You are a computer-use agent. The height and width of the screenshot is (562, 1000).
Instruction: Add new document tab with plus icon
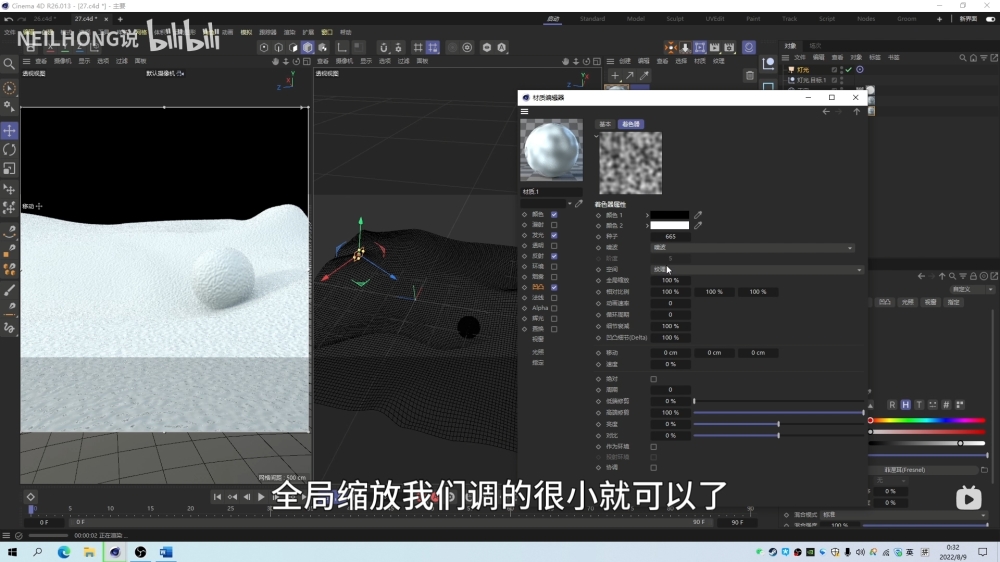[x=120, y=19]
